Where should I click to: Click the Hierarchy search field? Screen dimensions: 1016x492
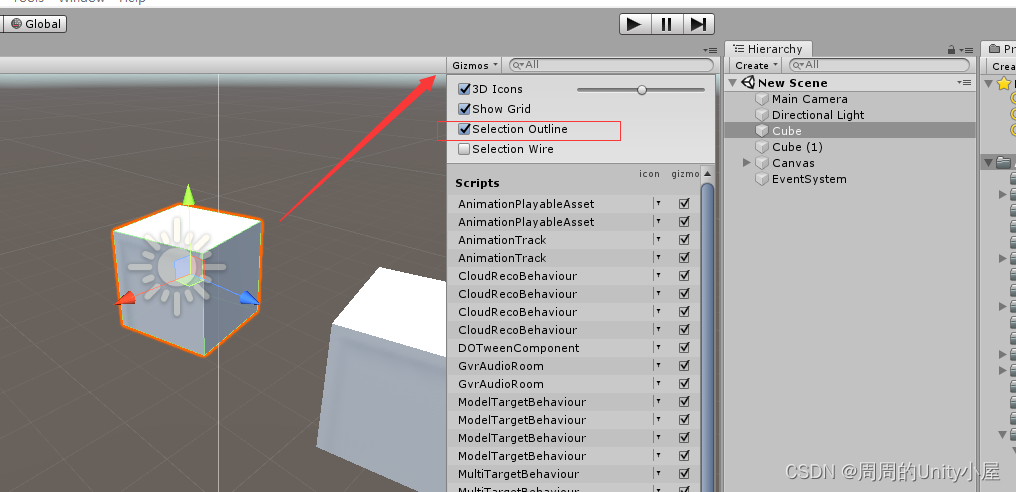click(879, 65)
